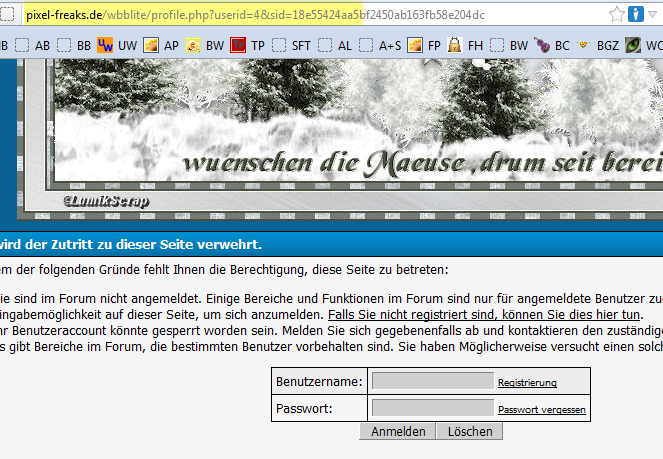Click the dropdown arrow right of info icon
The image size is (663, 459).
pos(652,14)
